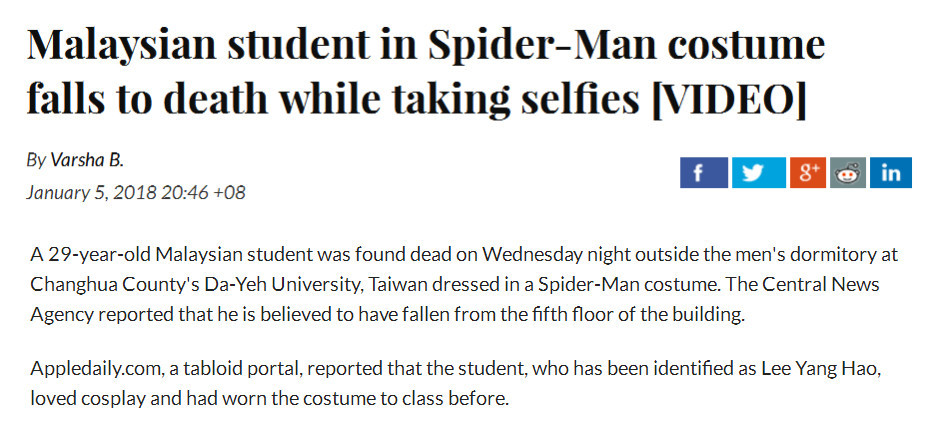Click 'Changhua County's' in first paragraph
This screenshot has height=433, width=933.
point(114,284)
